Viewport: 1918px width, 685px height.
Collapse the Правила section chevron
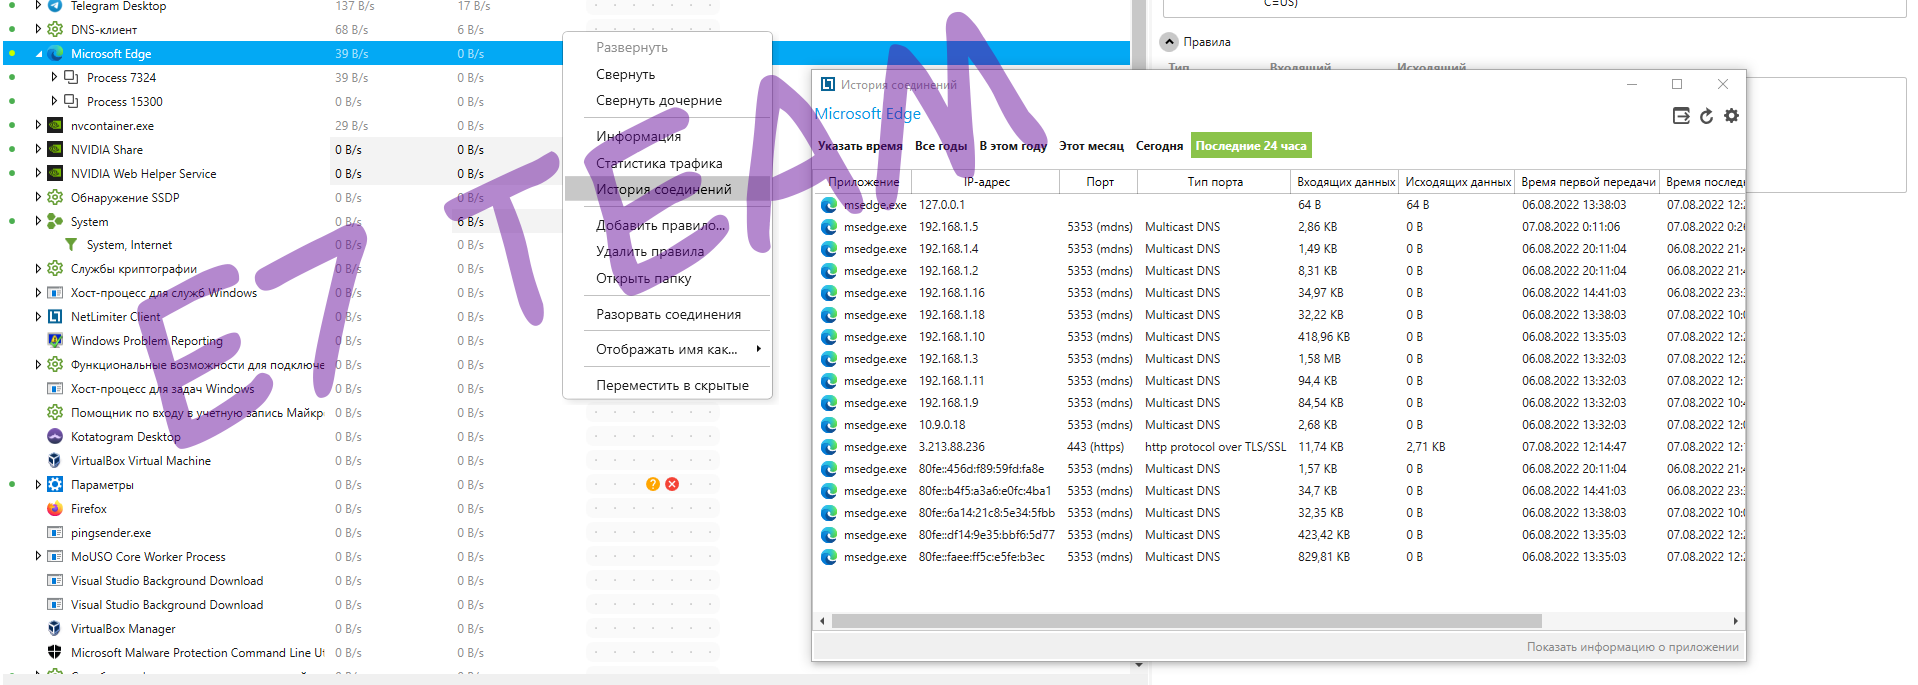pos(1169,42)
